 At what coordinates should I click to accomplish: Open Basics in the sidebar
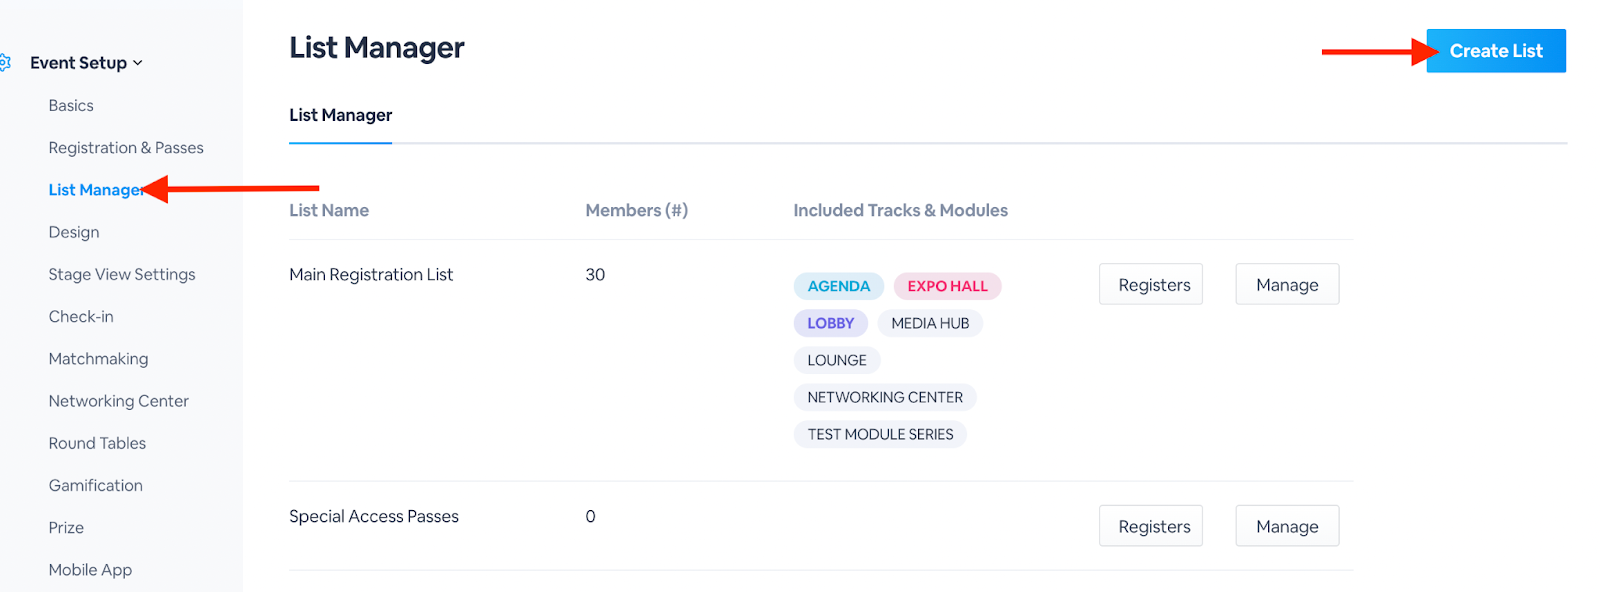click(x=71, y=106)
